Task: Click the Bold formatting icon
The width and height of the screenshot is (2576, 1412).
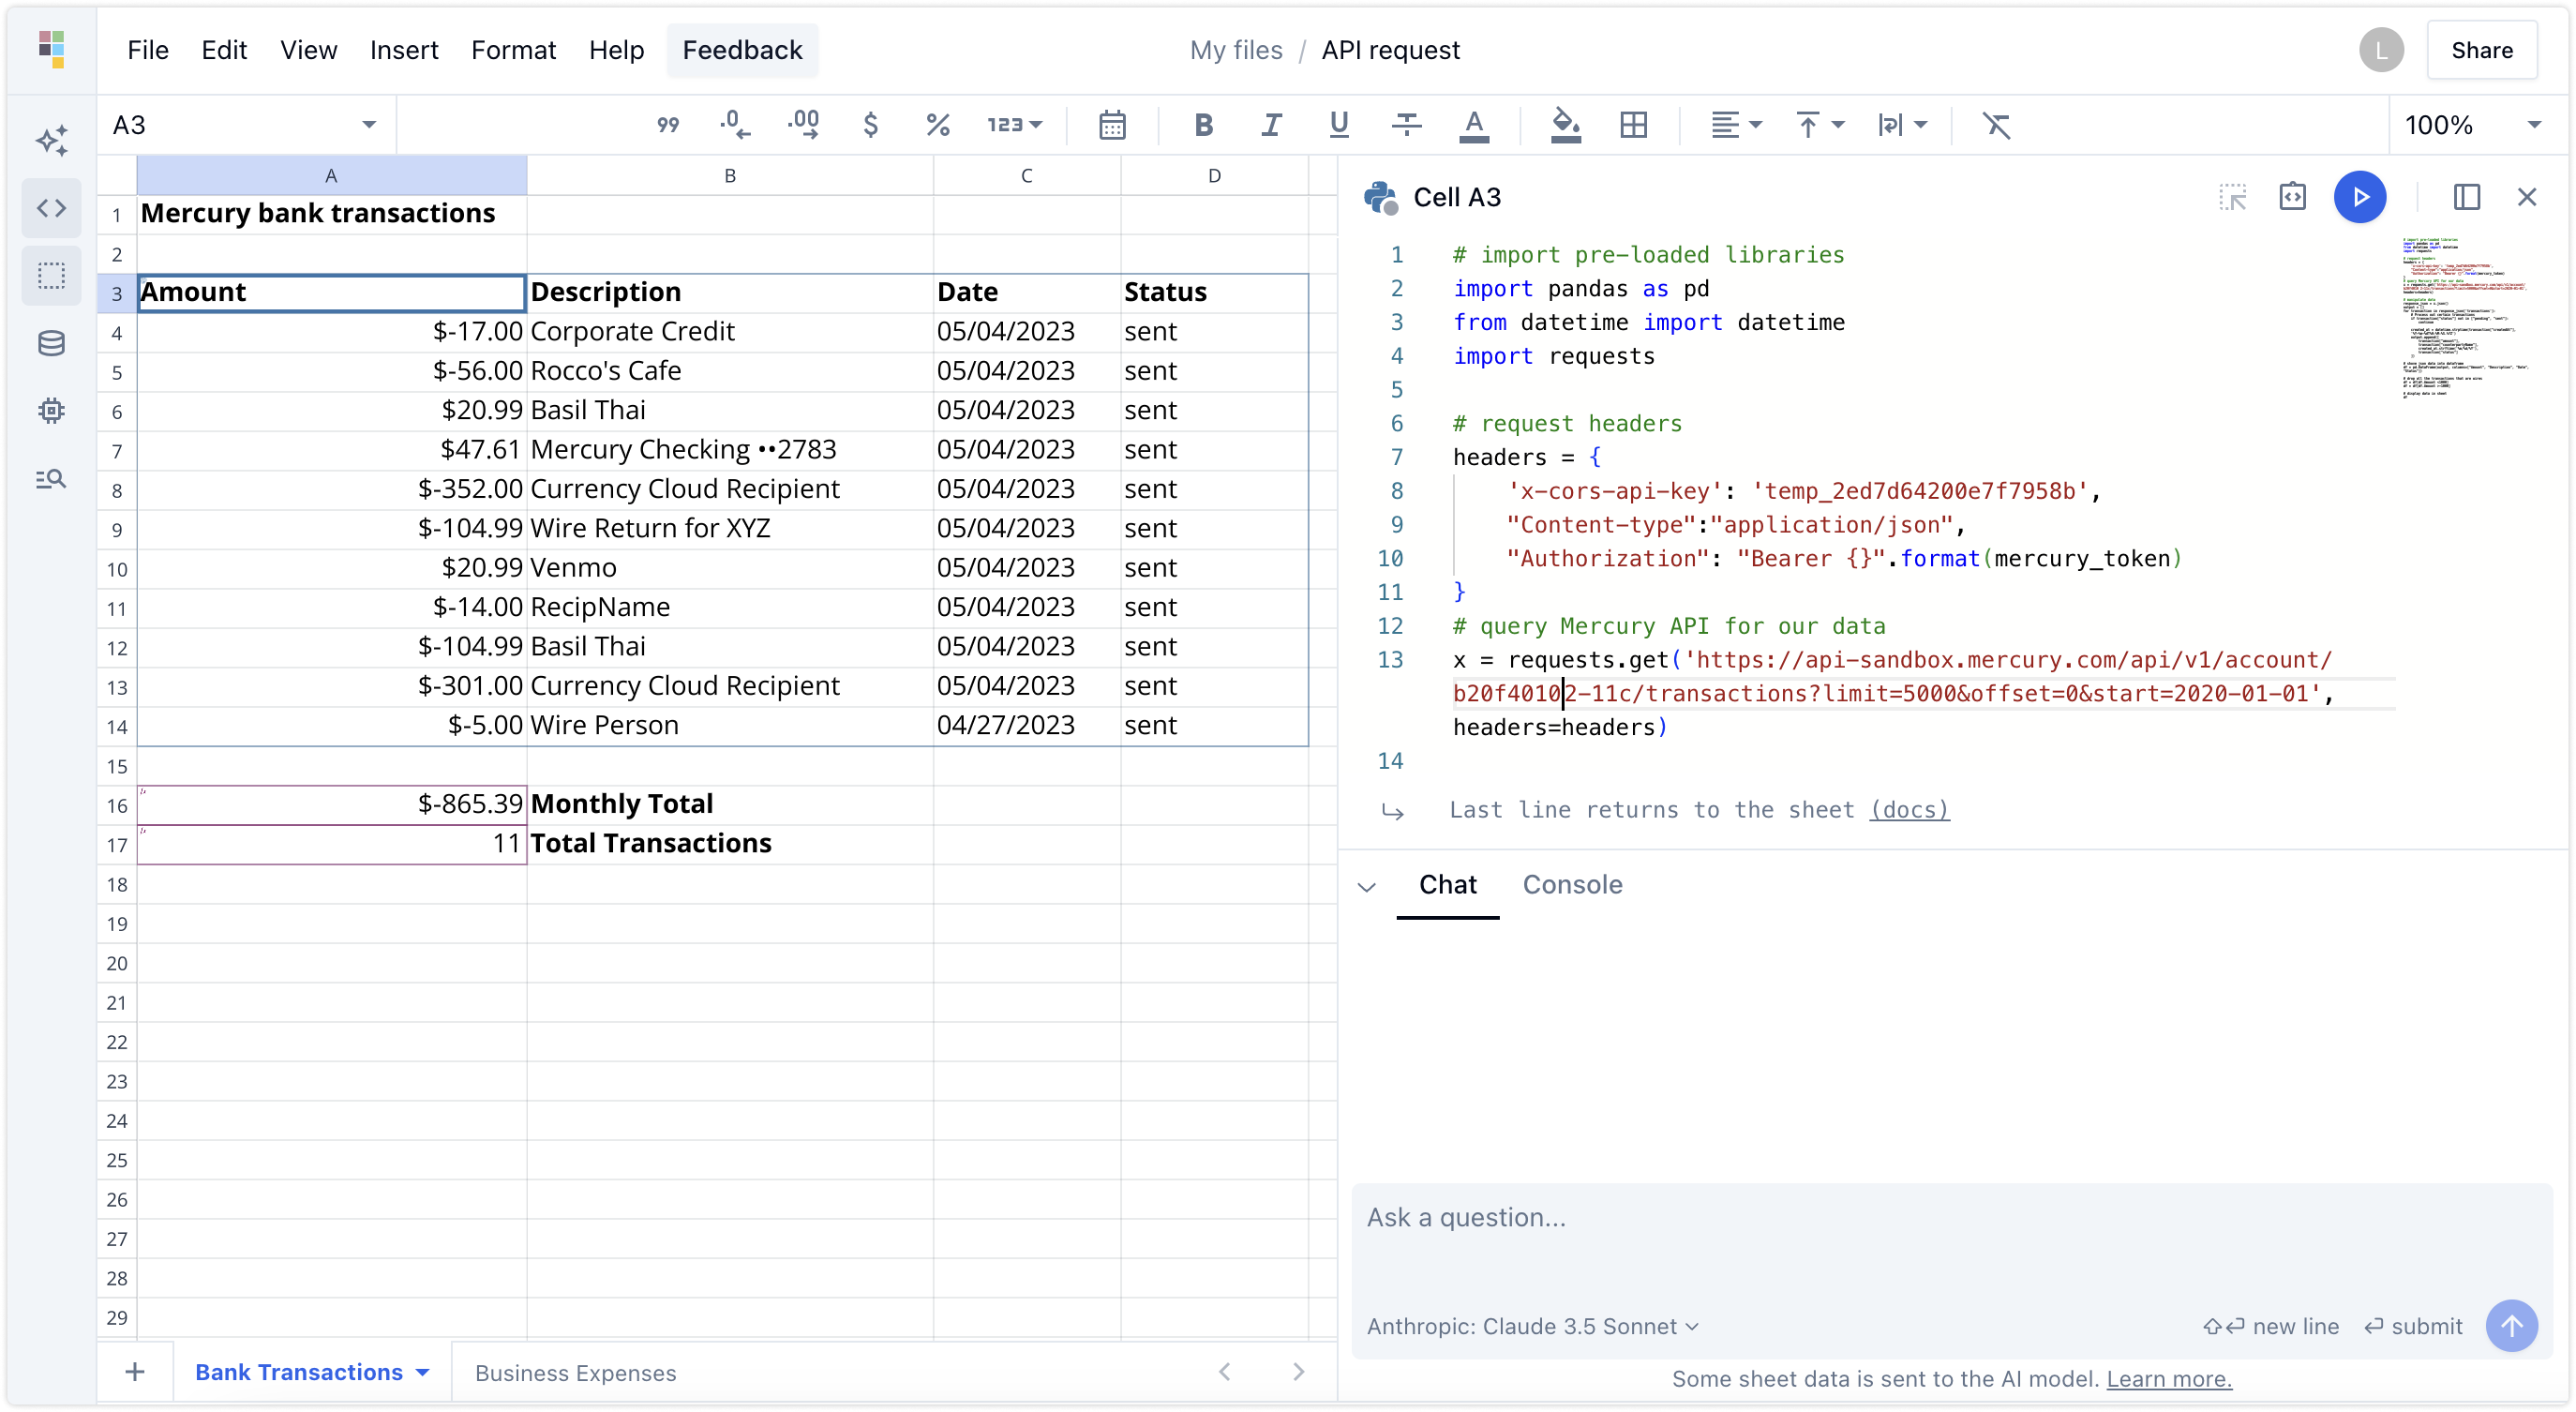Action: tap(1203, 124)
